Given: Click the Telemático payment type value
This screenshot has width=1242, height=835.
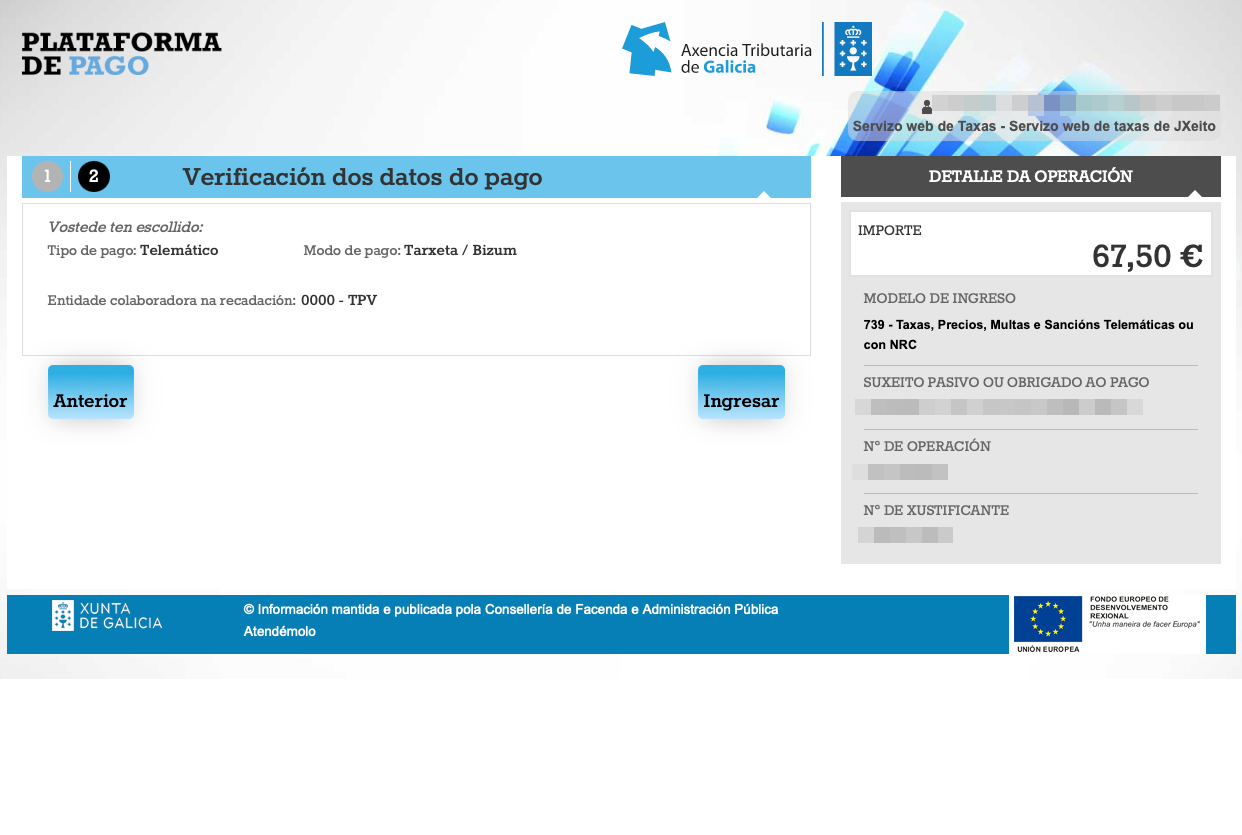Looking at the screenshot, I should (179, 251).
